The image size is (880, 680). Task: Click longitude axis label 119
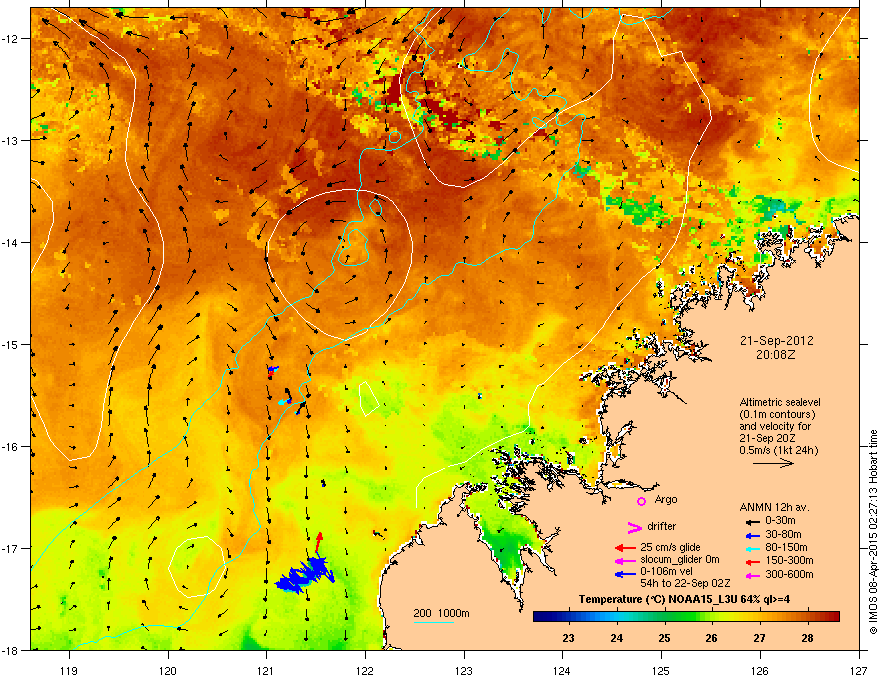click(x=69, y=670)
